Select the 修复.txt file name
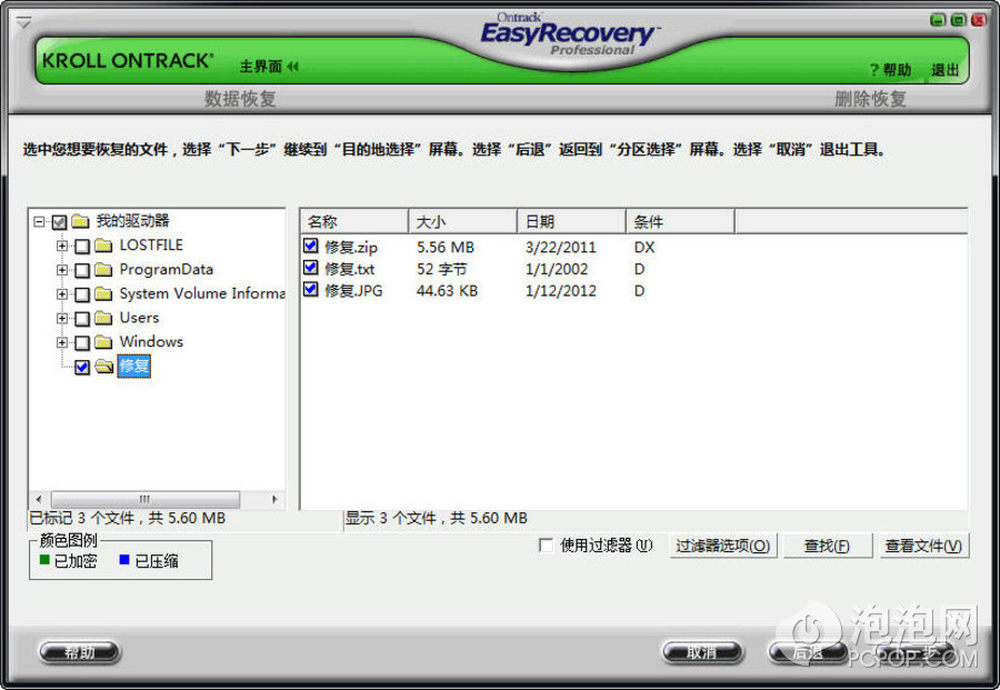The width and height of the screenshot is (1000, 690). coord(349,269)
